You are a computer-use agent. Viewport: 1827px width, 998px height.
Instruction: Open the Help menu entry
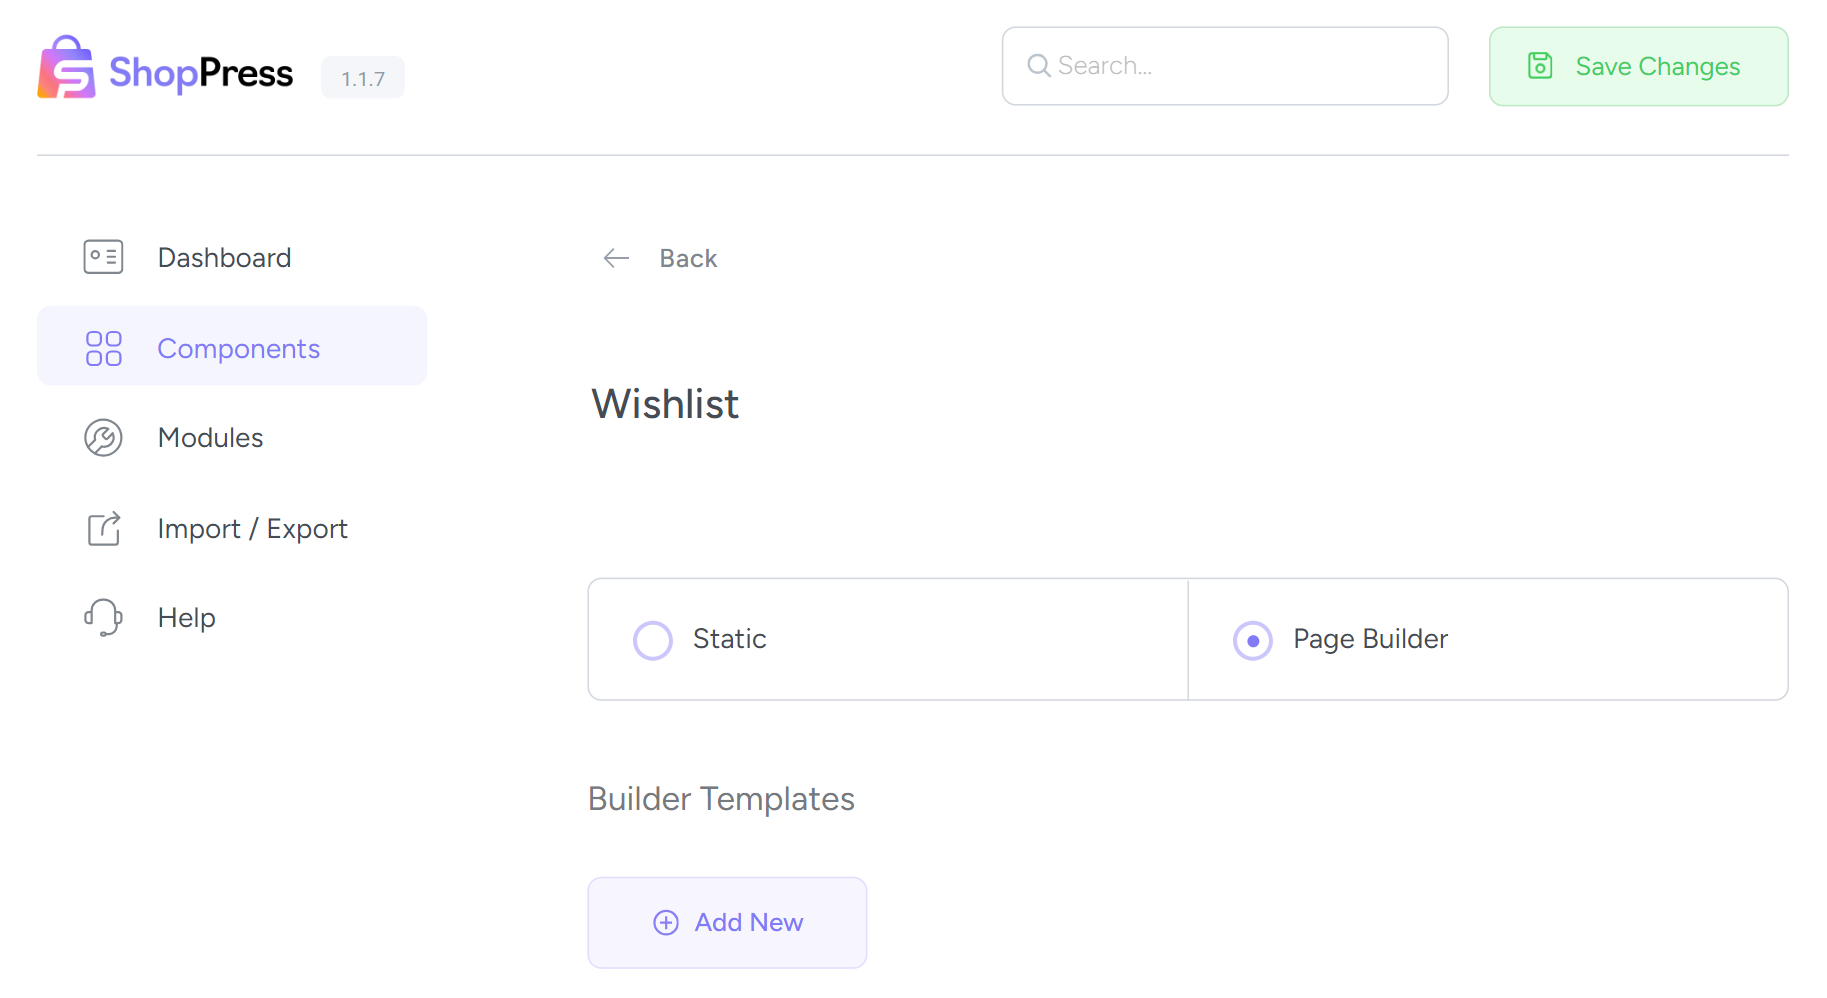point(187,618)
